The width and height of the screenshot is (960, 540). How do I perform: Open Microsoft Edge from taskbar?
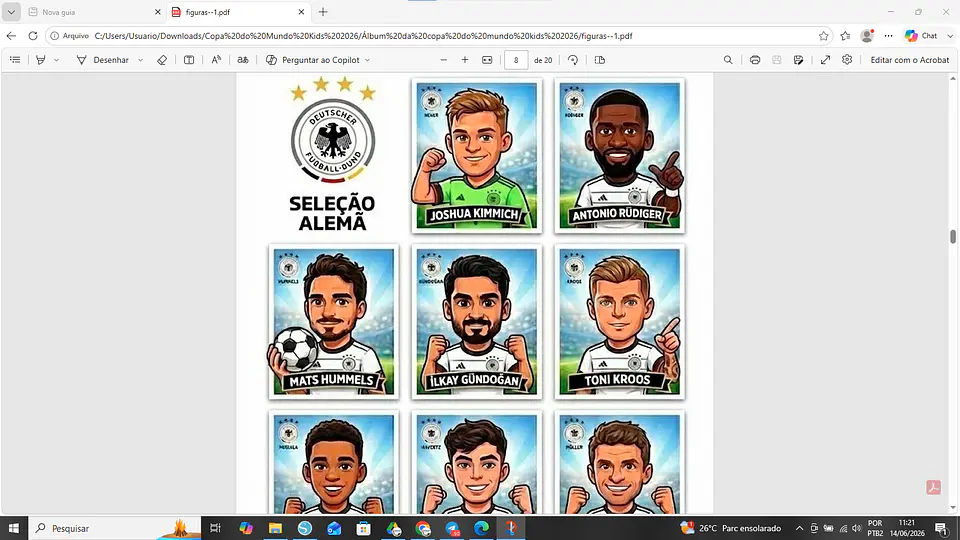(482, 528)
